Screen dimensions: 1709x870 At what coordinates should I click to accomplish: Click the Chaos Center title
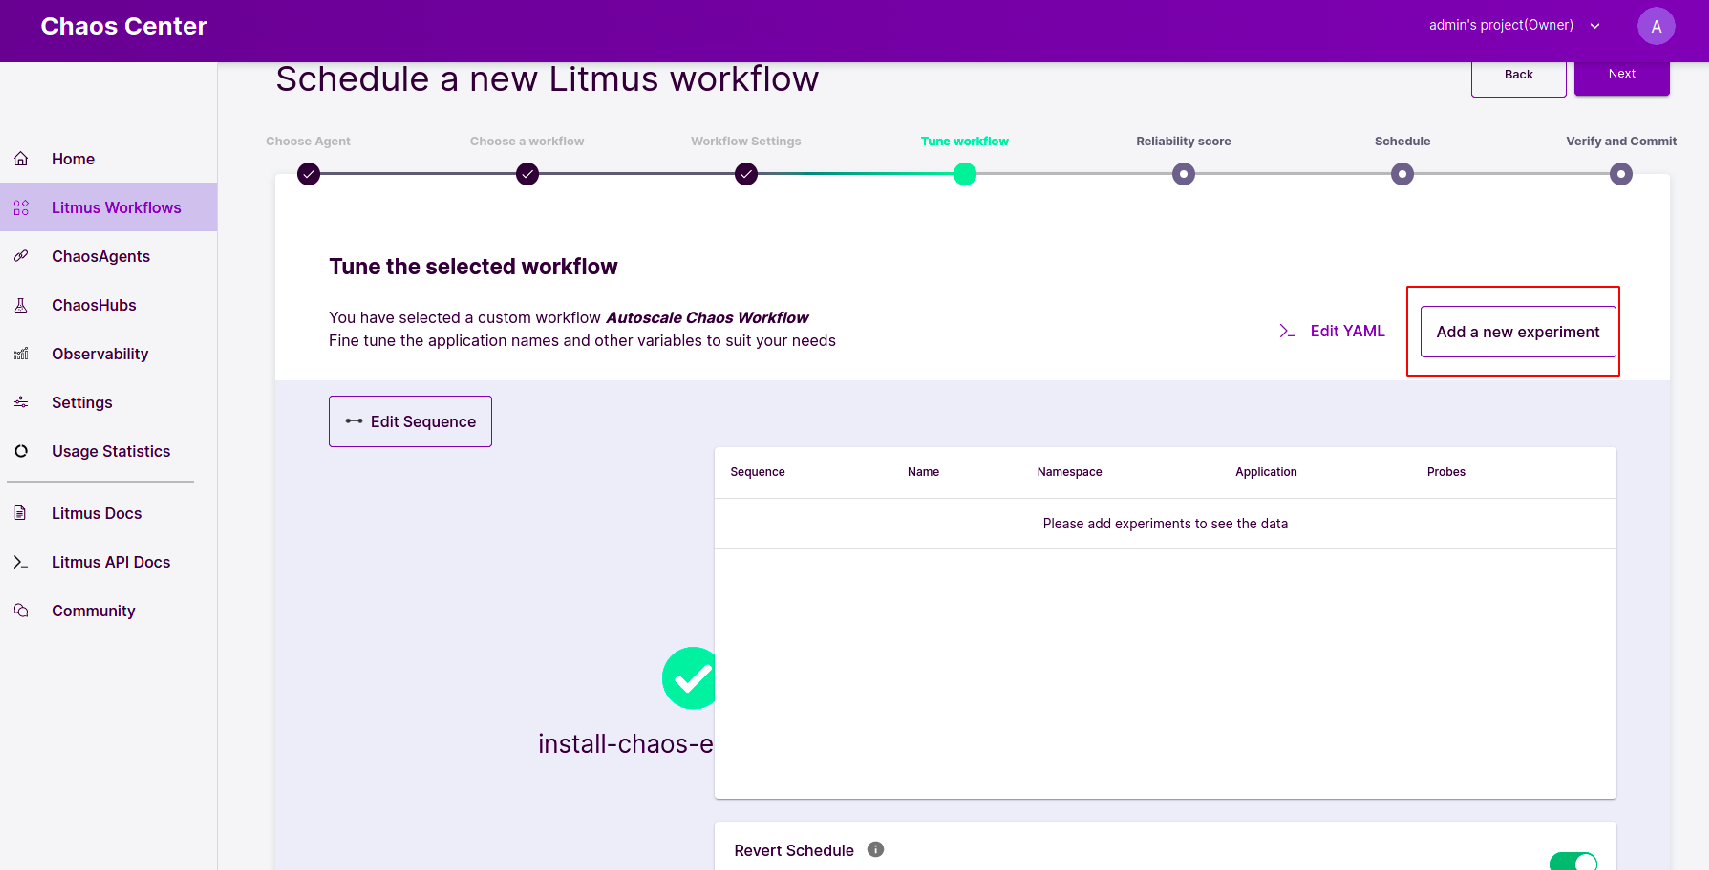point(124,27)
